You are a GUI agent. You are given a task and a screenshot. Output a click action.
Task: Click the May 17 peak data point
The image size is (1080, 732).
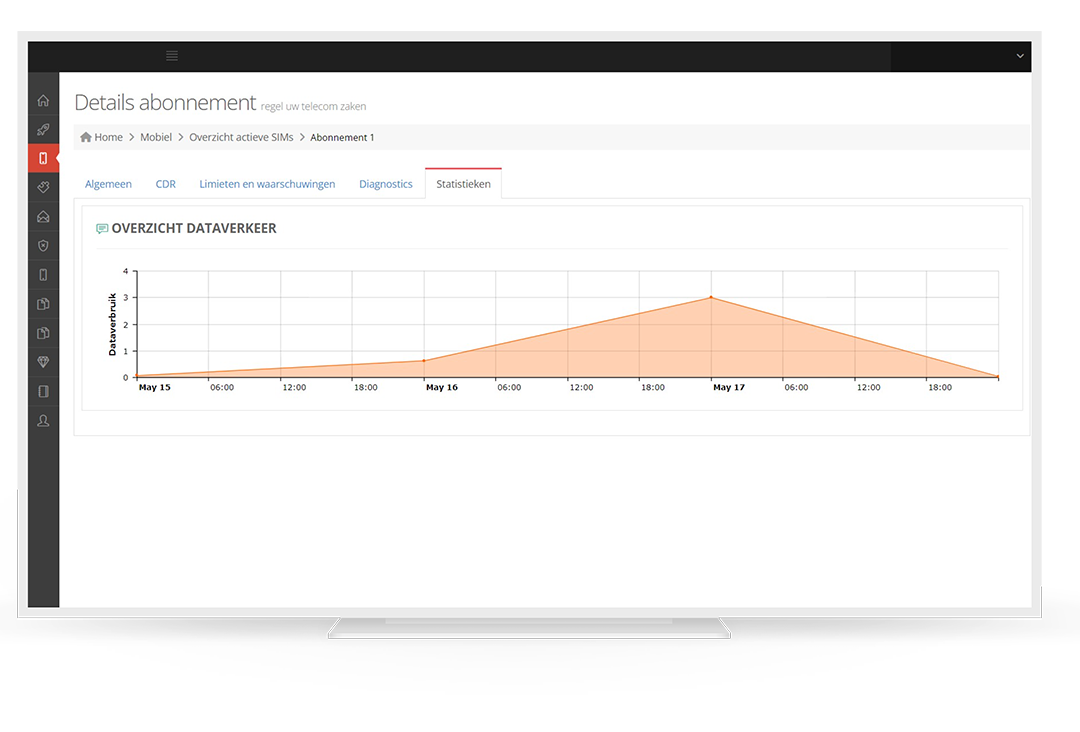pyautogui.click(x=711, y=297)
